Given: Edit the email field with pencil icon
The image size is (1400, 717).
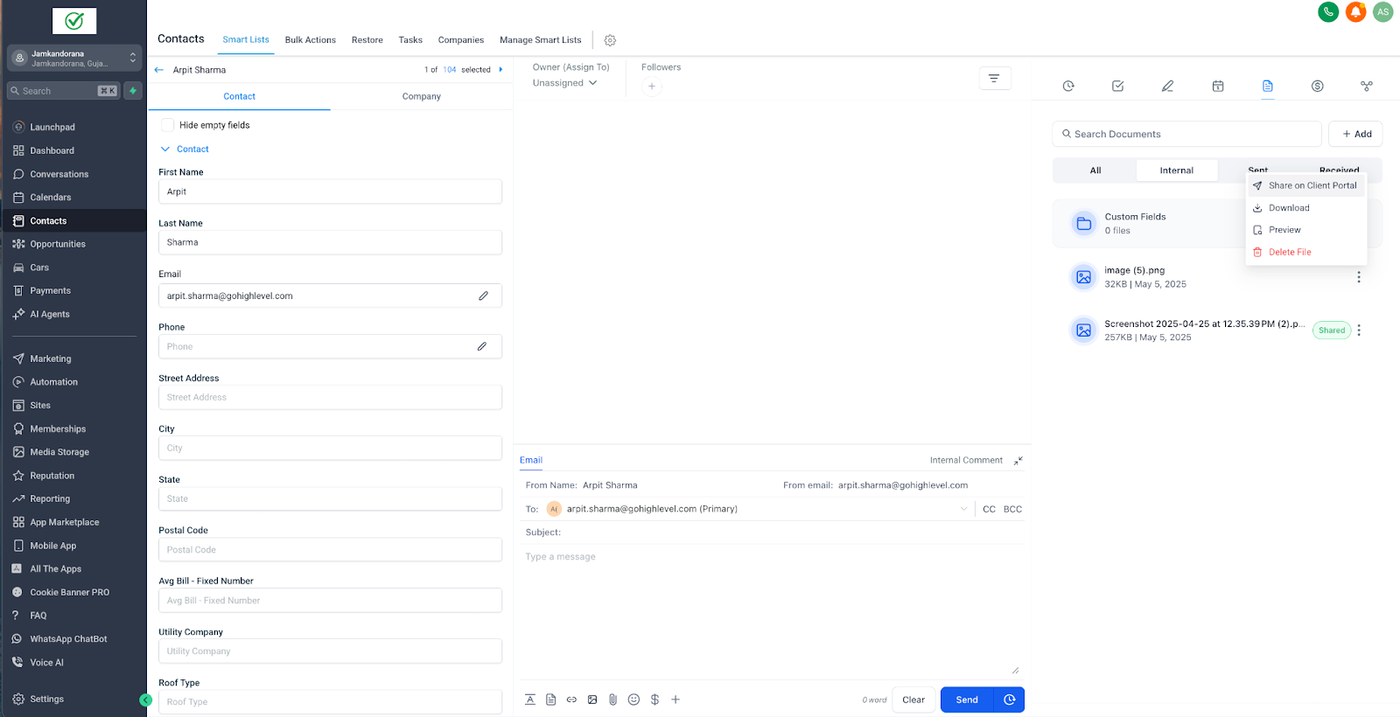Looking at the screenshot, I should (483, 296).
